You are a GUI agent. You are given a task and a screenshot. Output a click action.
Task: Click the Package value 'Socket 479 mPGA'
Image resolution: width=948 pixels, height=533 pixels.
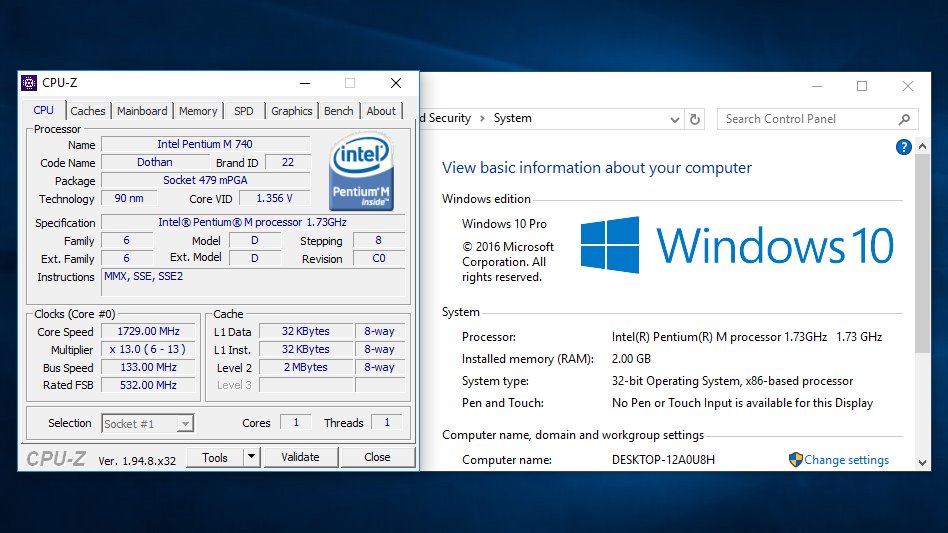[205, 180]
